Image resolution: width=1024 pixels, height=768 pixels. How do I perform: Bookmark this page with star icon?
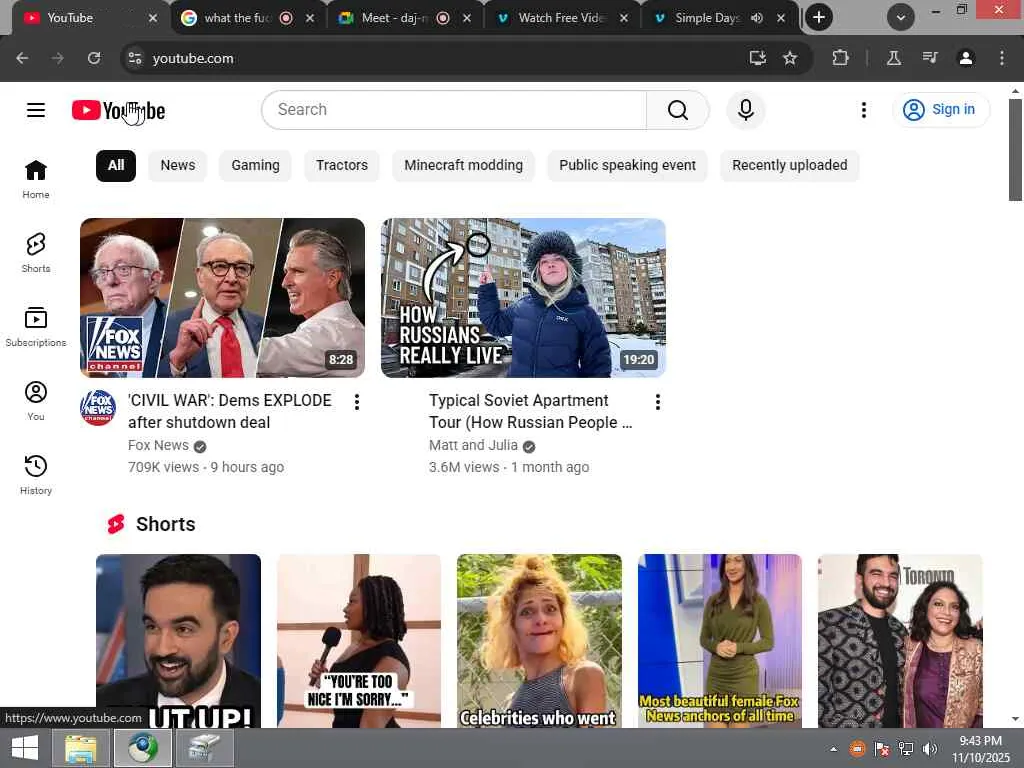[790, 58]
